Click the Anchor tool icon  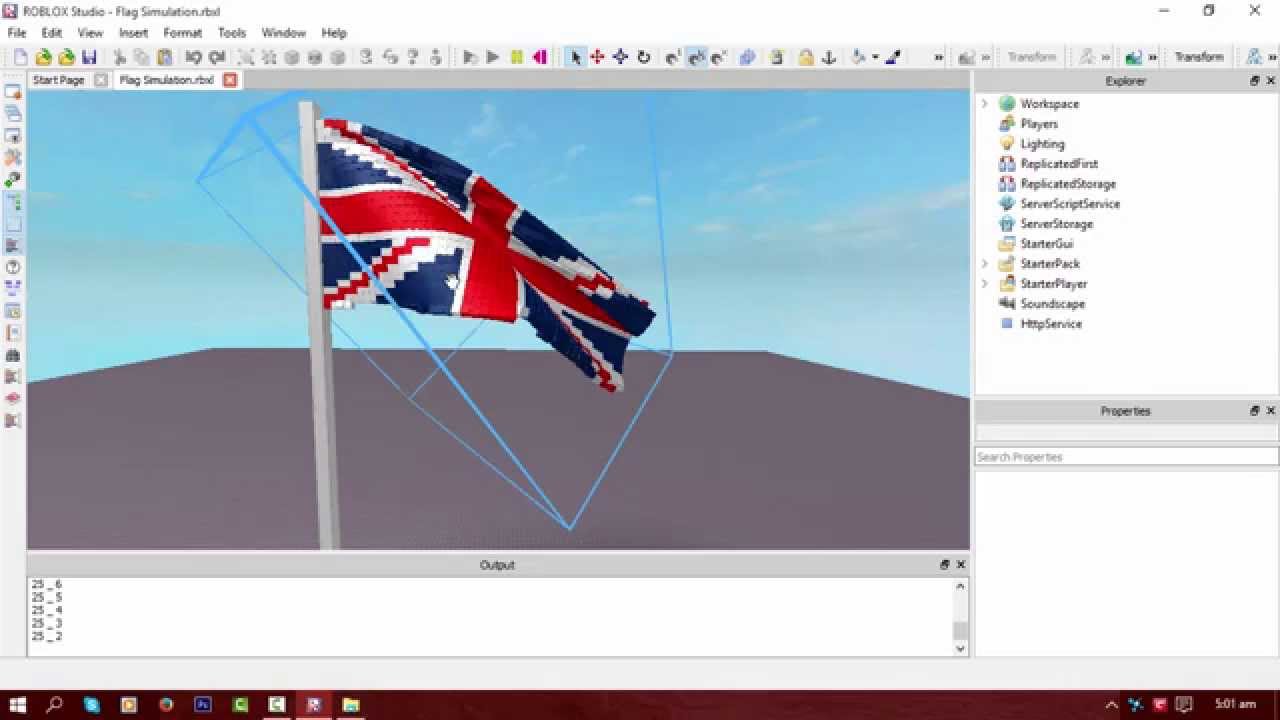click(x=828, y=57)
